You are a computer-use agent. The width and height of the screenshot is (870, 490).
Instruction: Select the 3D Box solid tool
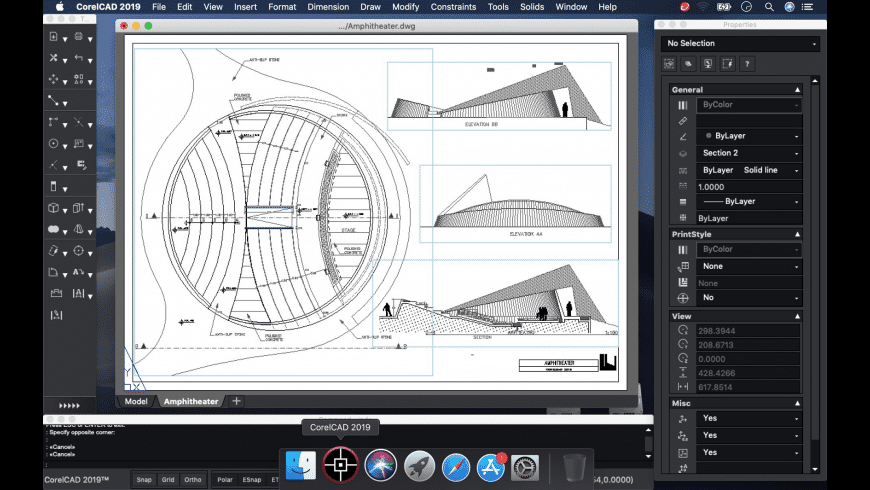click(x=53, y=208)
